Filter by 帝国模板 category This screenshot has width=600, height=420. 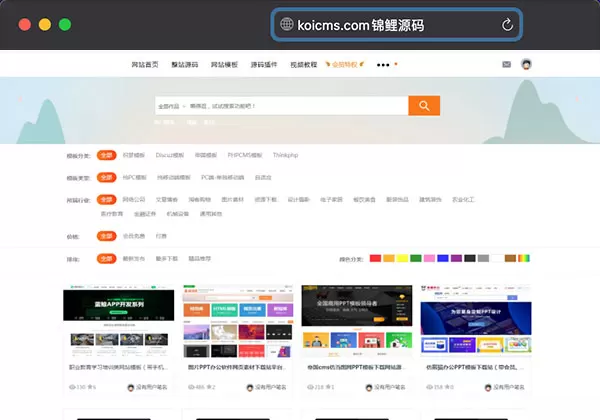coord(206,155)
